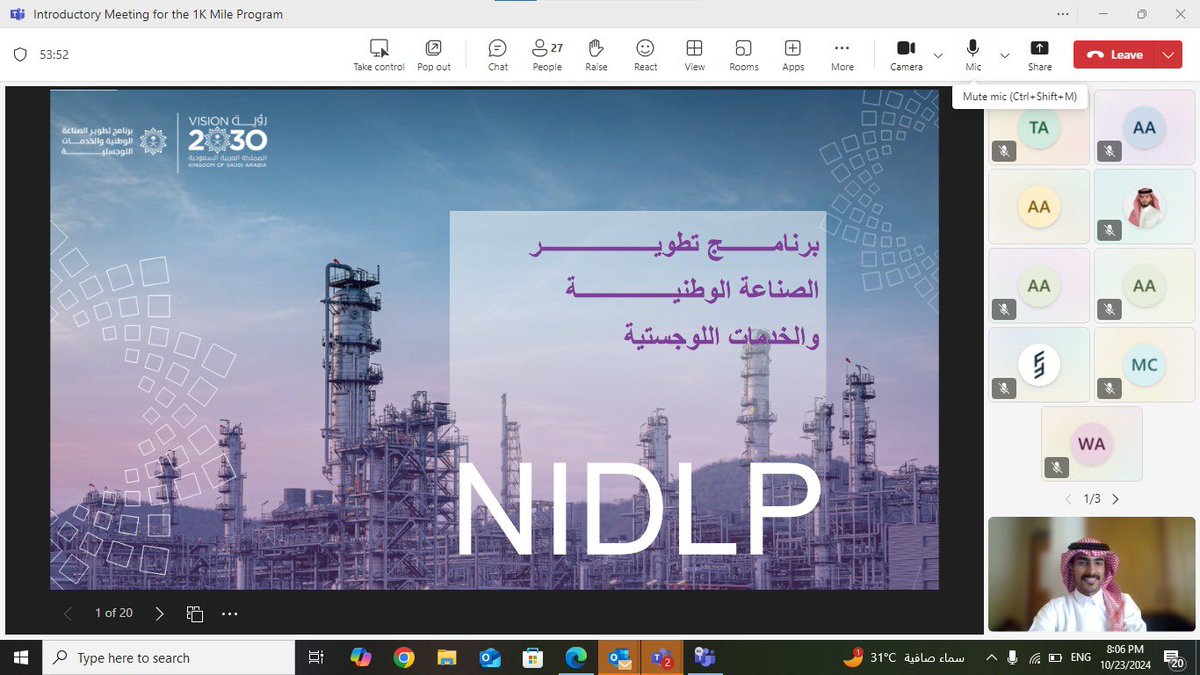Click muted mic icon on MC tile

(1110, 388)
